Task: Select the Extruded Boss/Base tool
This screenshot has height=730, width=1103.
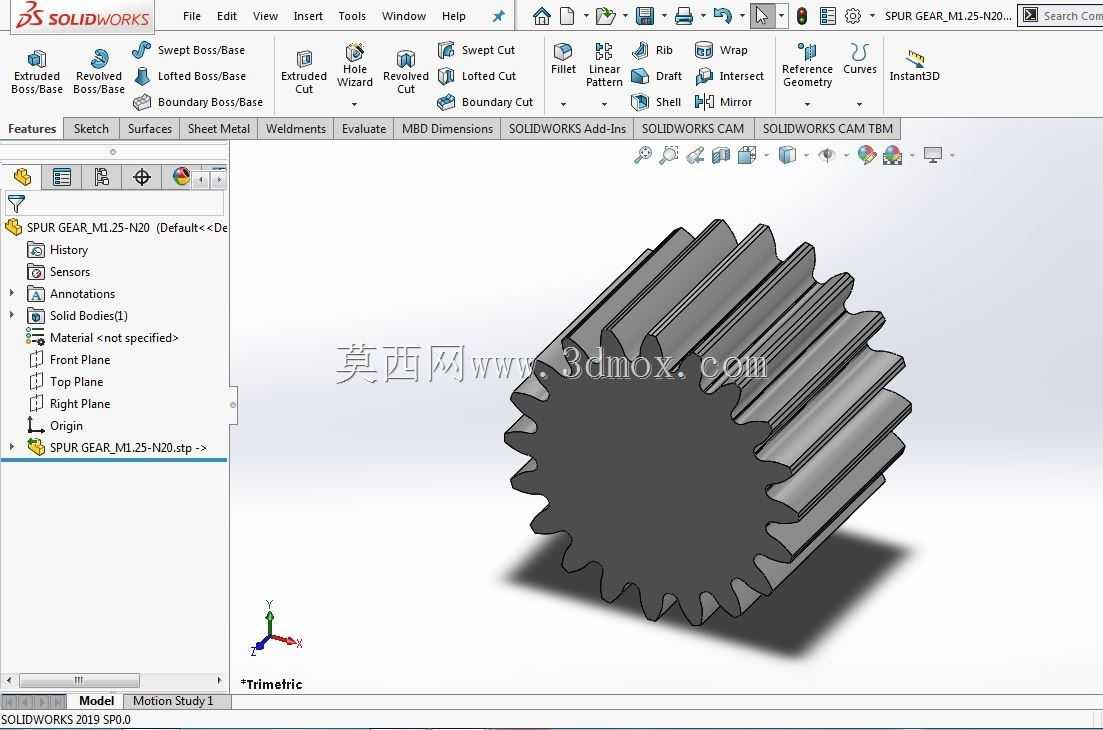Action: 37,72
